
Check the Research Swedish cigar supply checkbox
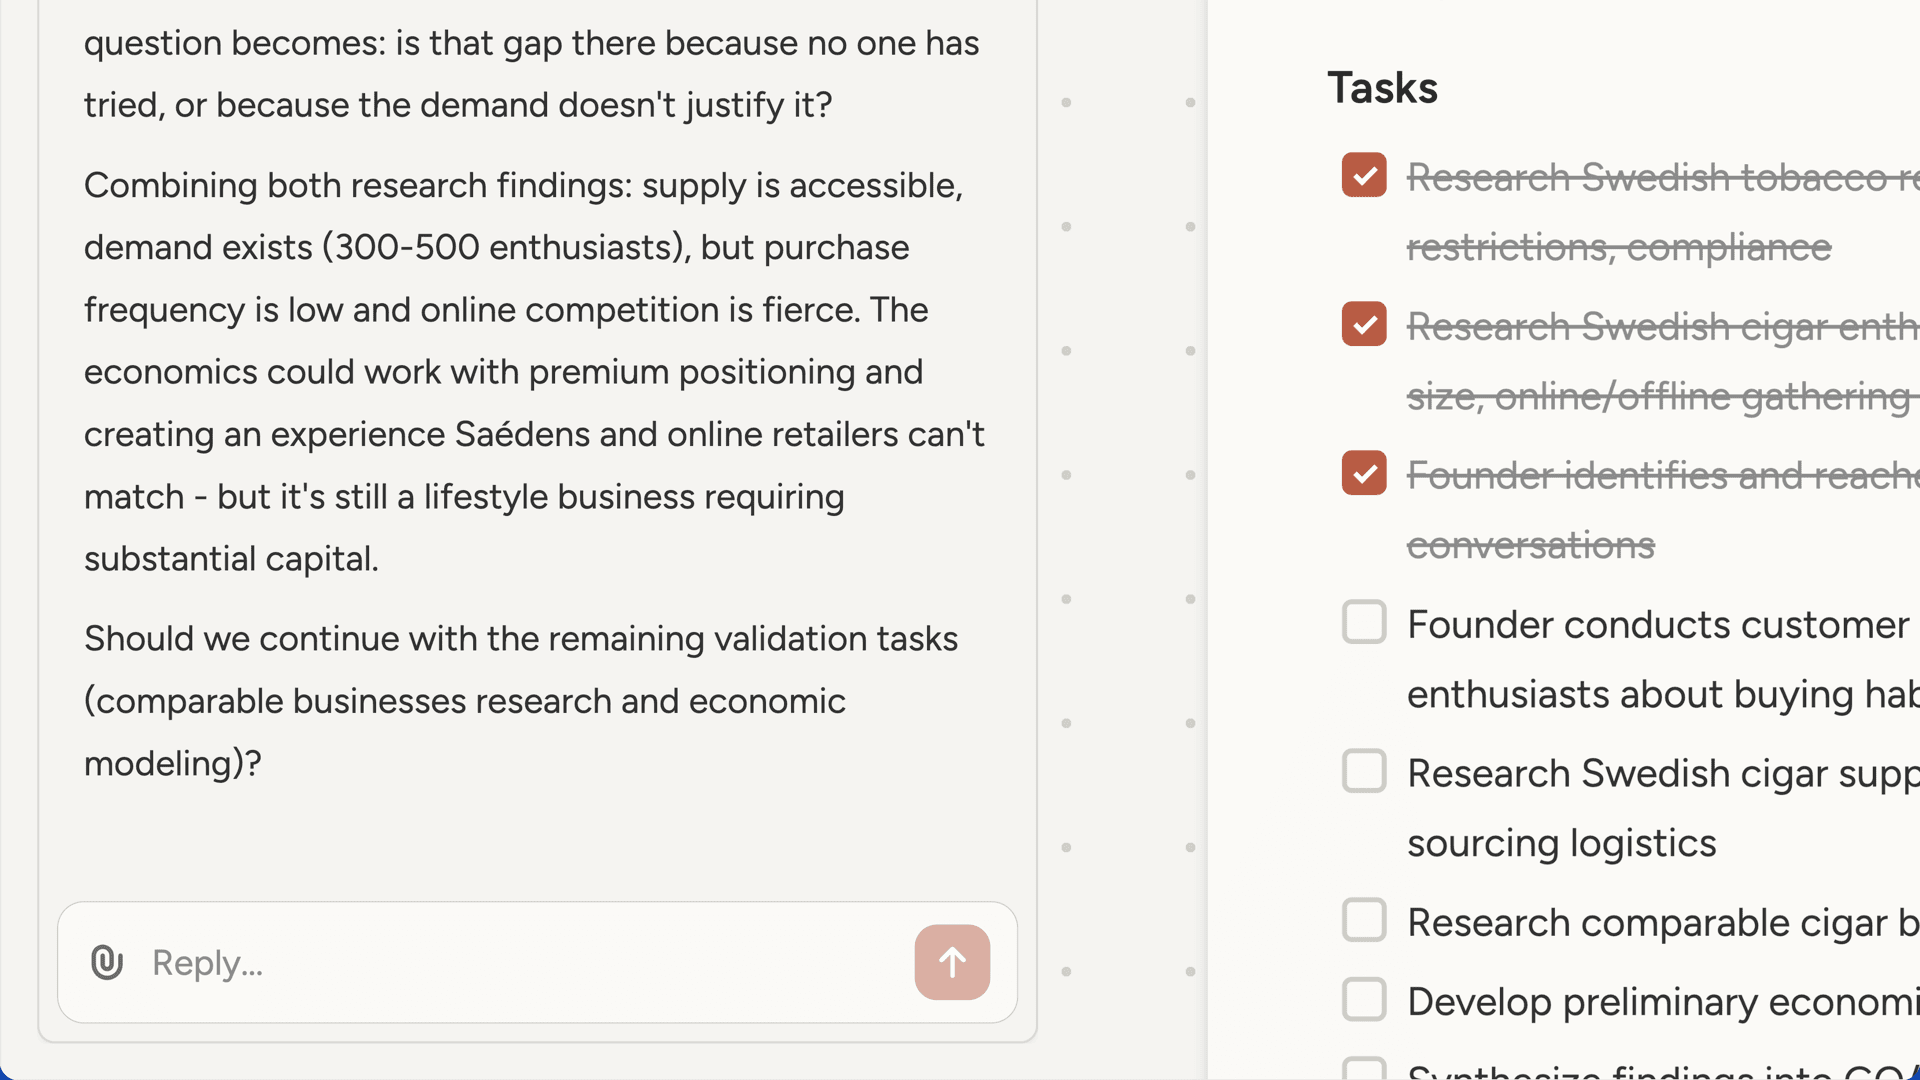pos(1364,771)
